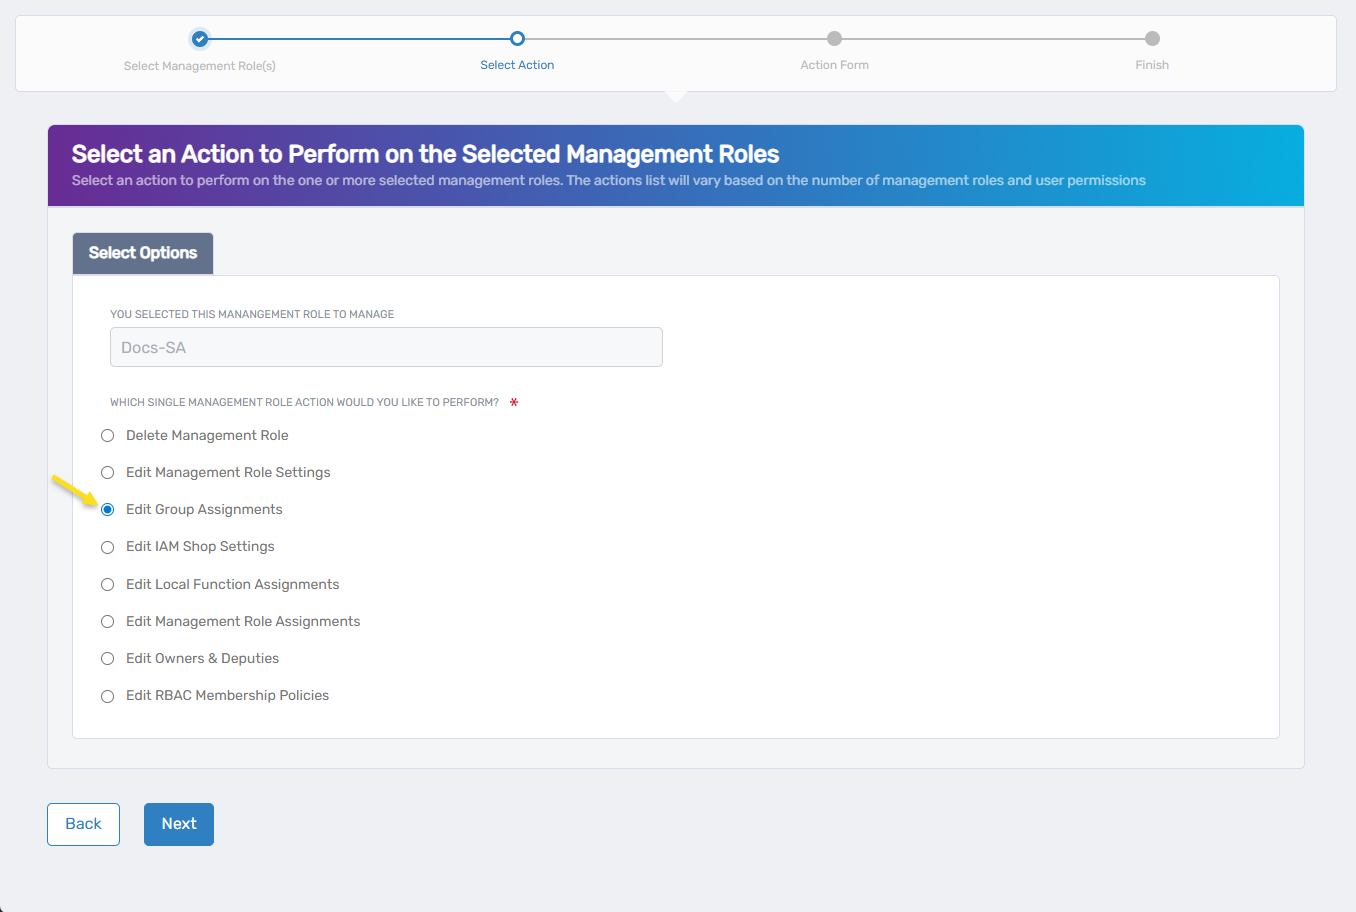Open the Select Options tab
This screenshot has height=912, width=1356.
(143, 253)
